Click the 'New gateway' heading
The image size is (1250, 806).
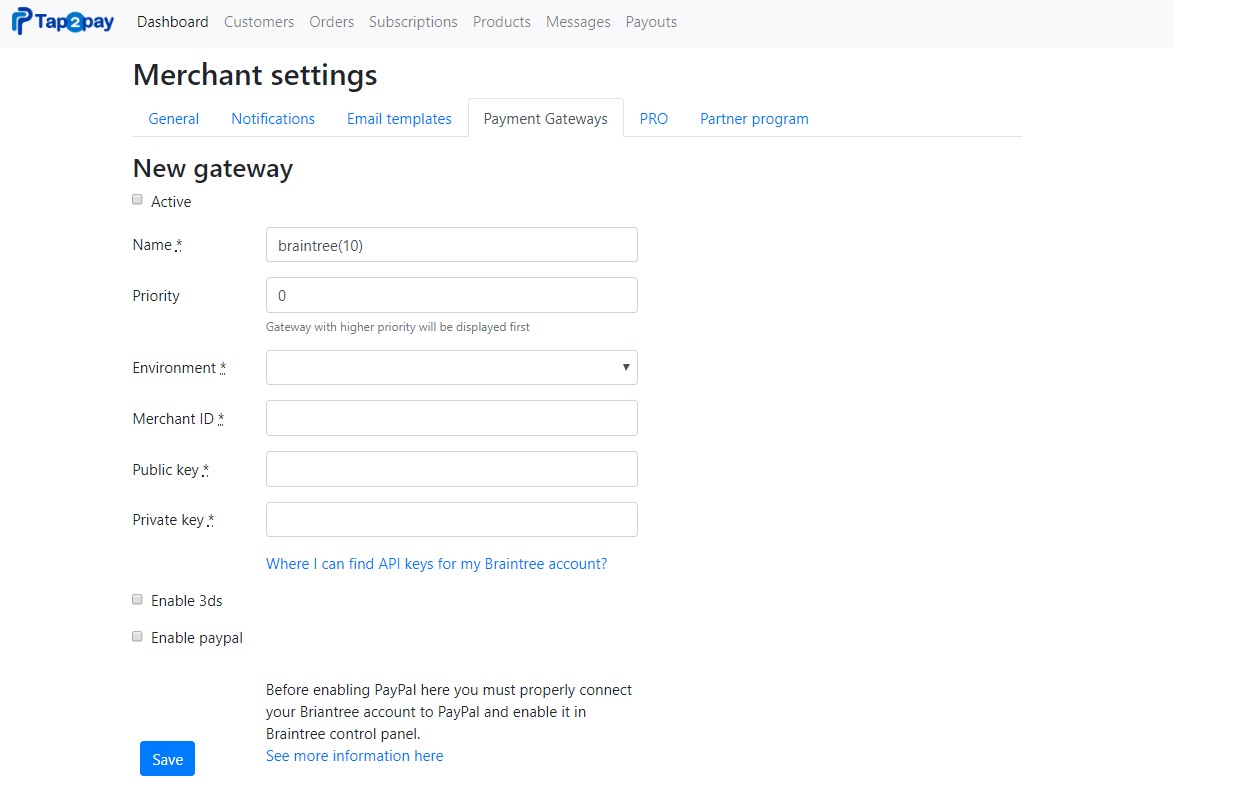[213, 168]
